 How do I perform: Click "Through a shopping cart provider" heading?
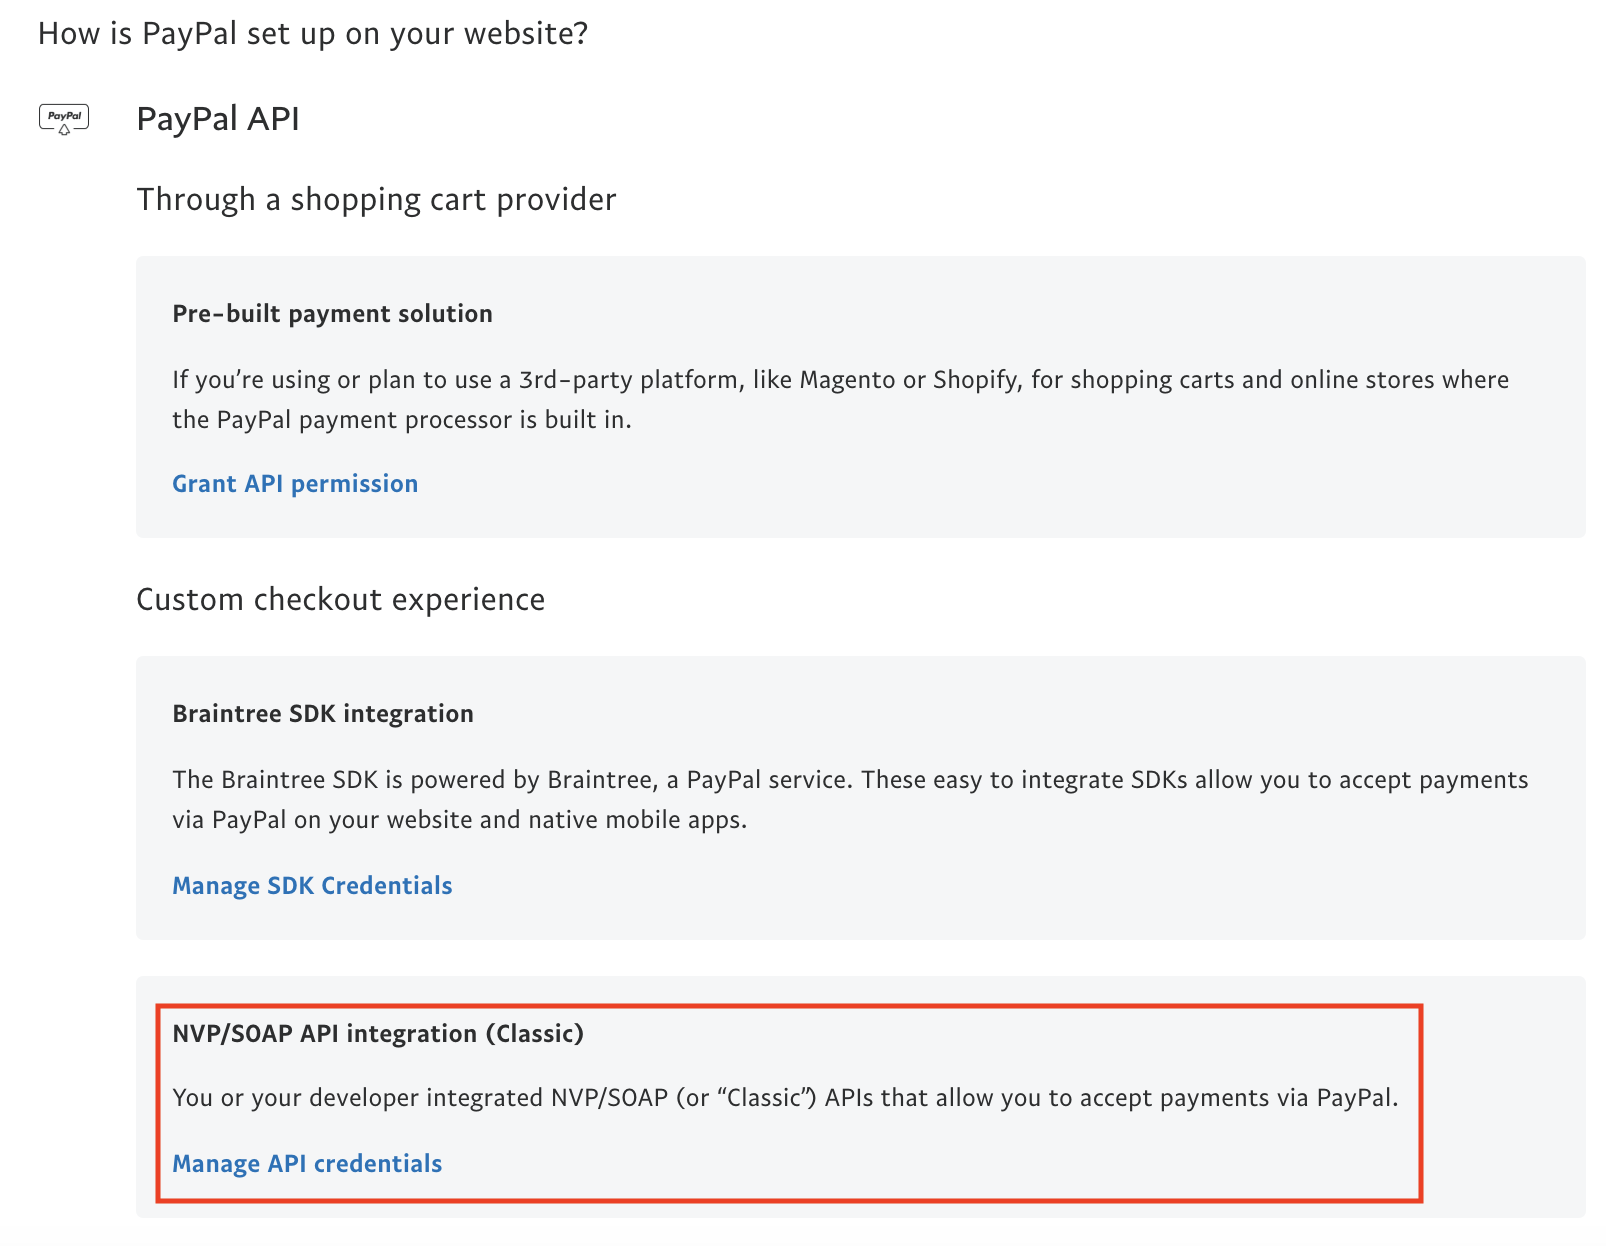point(376,200)
